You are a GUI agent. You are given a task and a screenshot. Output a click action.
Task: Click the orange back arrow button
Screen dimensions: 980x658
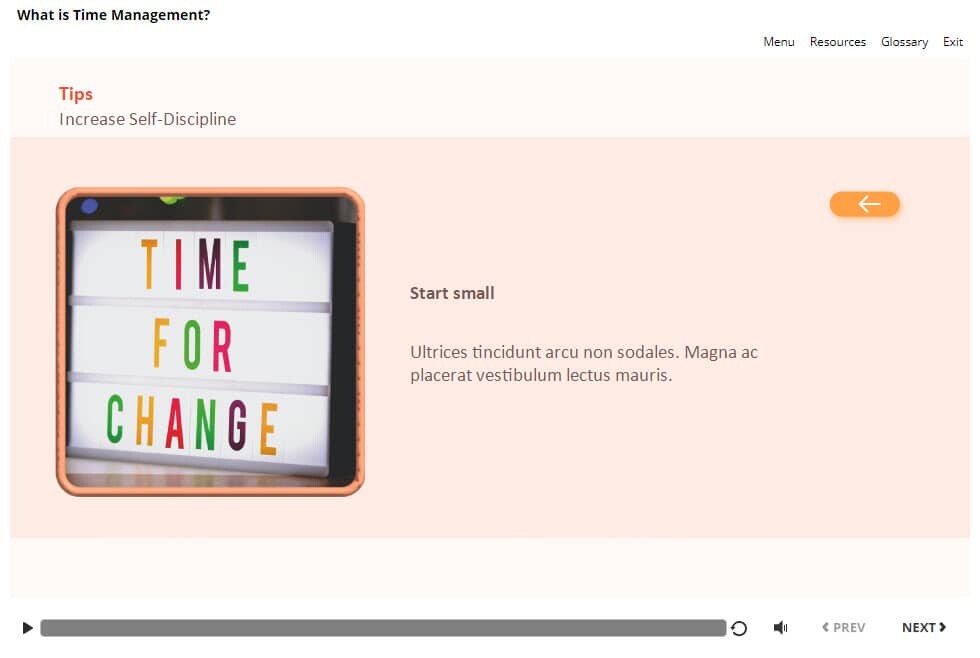click(x=865, y=204)
